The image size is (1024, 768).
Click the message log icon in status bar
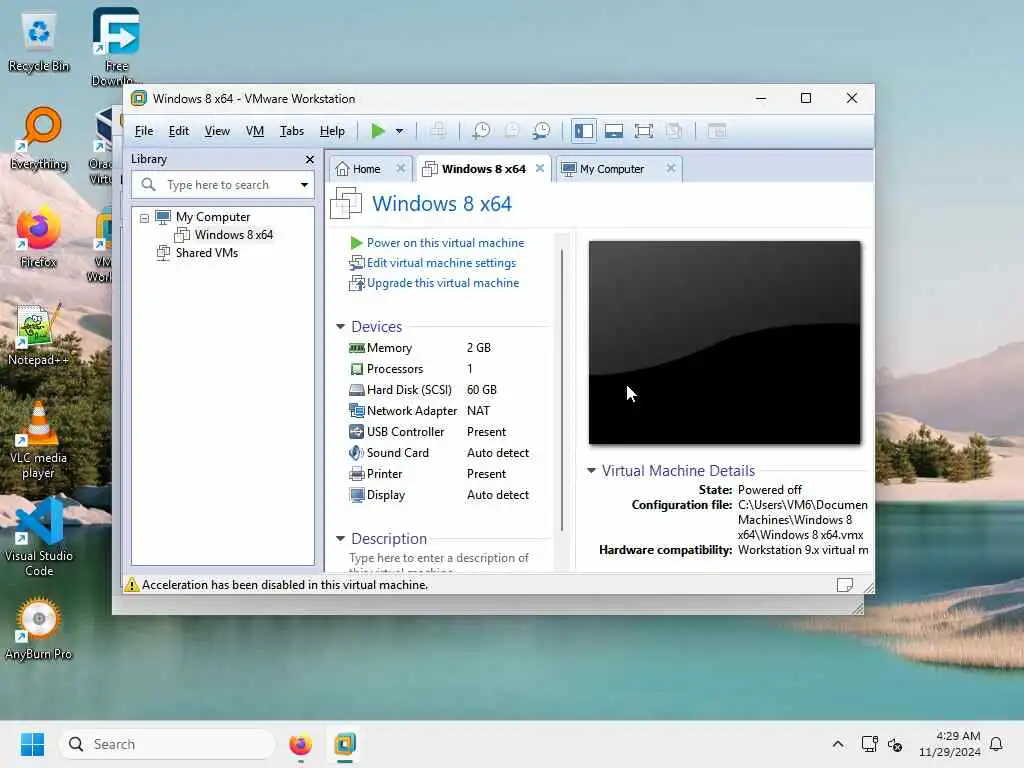point(844,584)
